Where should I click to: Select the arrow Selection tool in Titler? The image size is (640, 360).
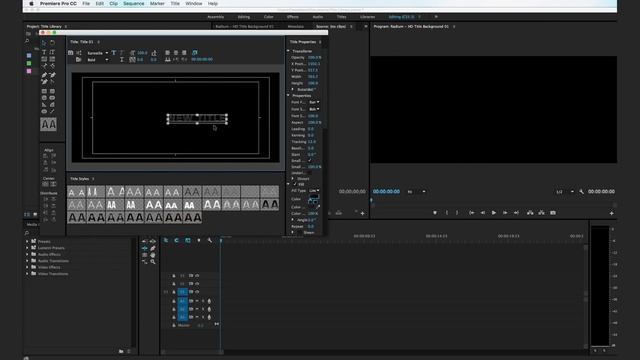click(x=44, y=42)
